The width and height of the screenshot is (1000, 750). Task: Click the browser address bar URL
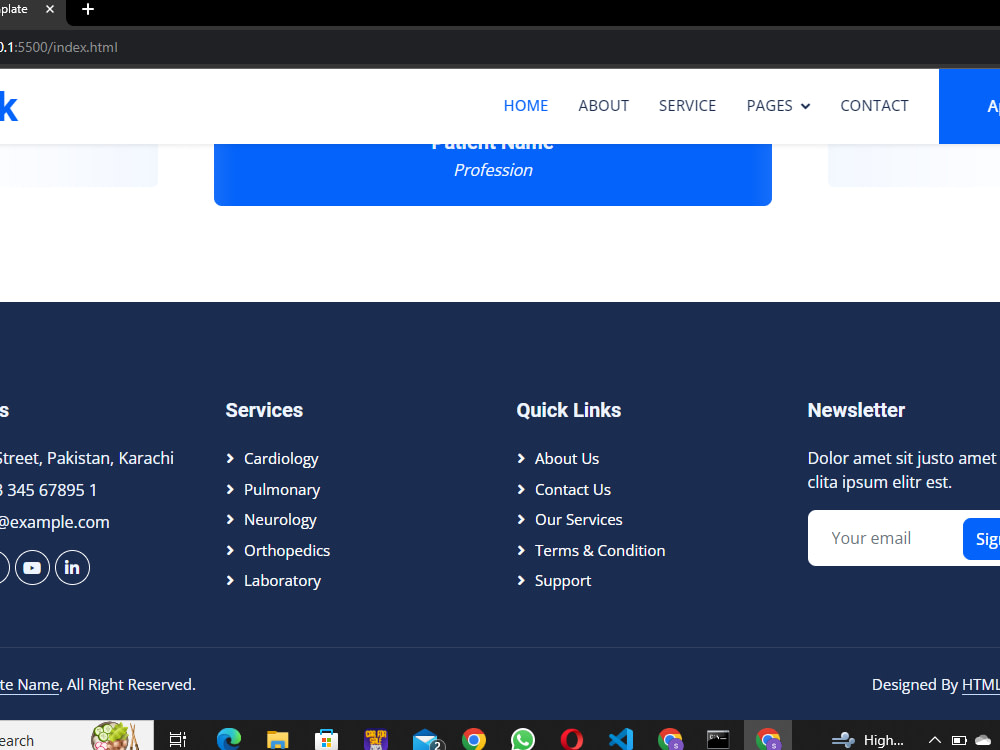point(59,47)
